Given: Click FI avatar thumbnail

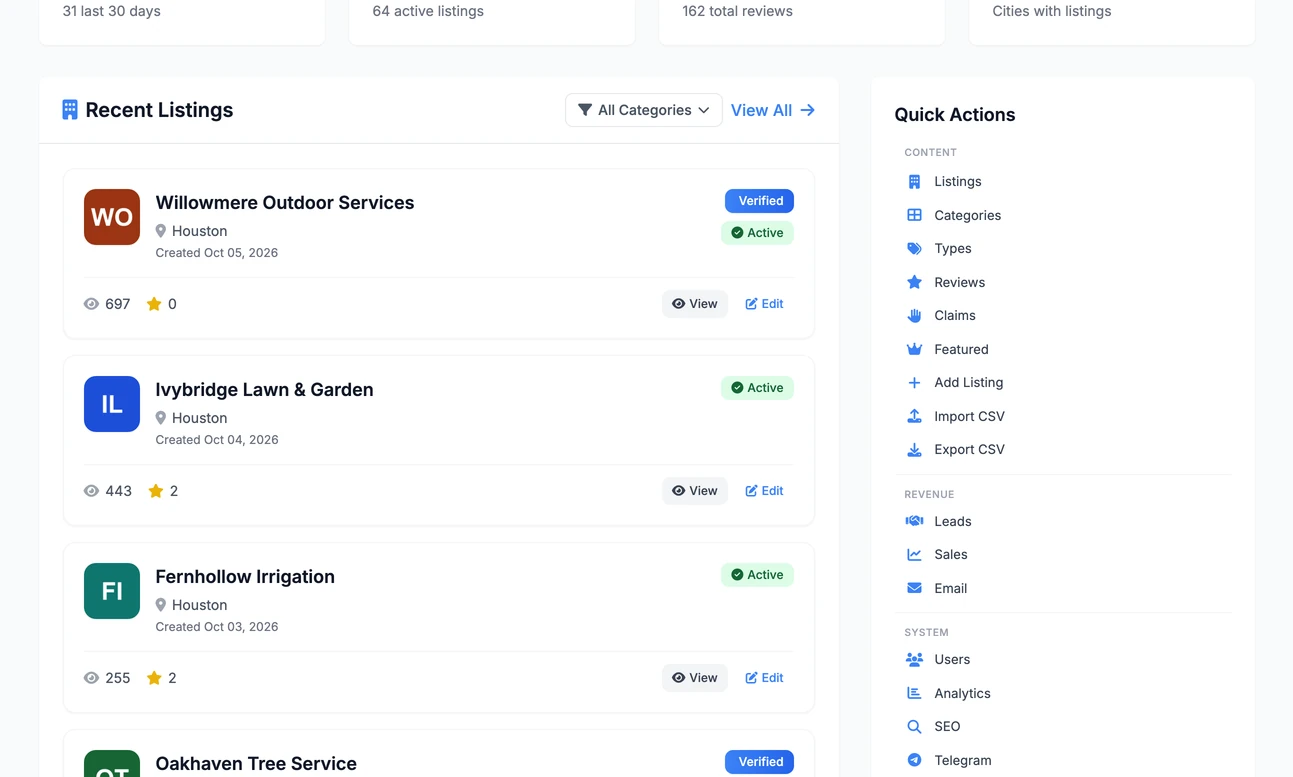Looking at the screenshot, I should pos(112,591).
